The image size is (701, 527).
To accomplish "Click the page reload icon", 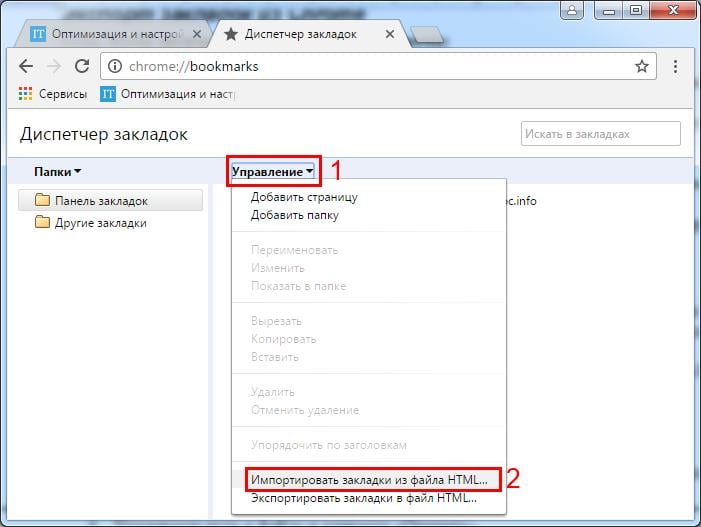I will point(82,66).
